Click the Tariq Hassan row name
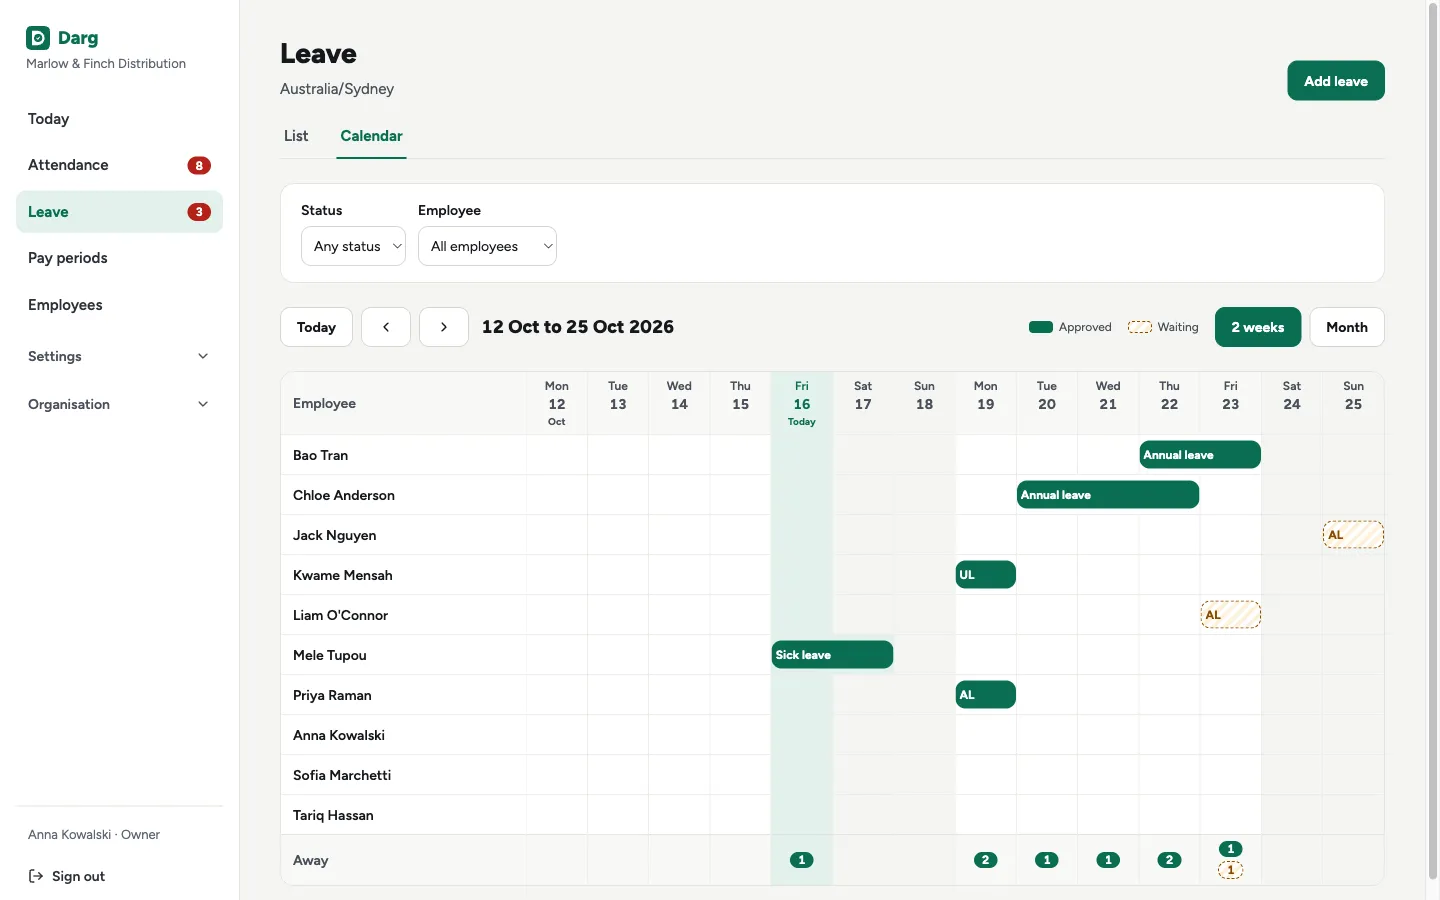This screenshot has height=900, width=1440. (x=333, y=815)
